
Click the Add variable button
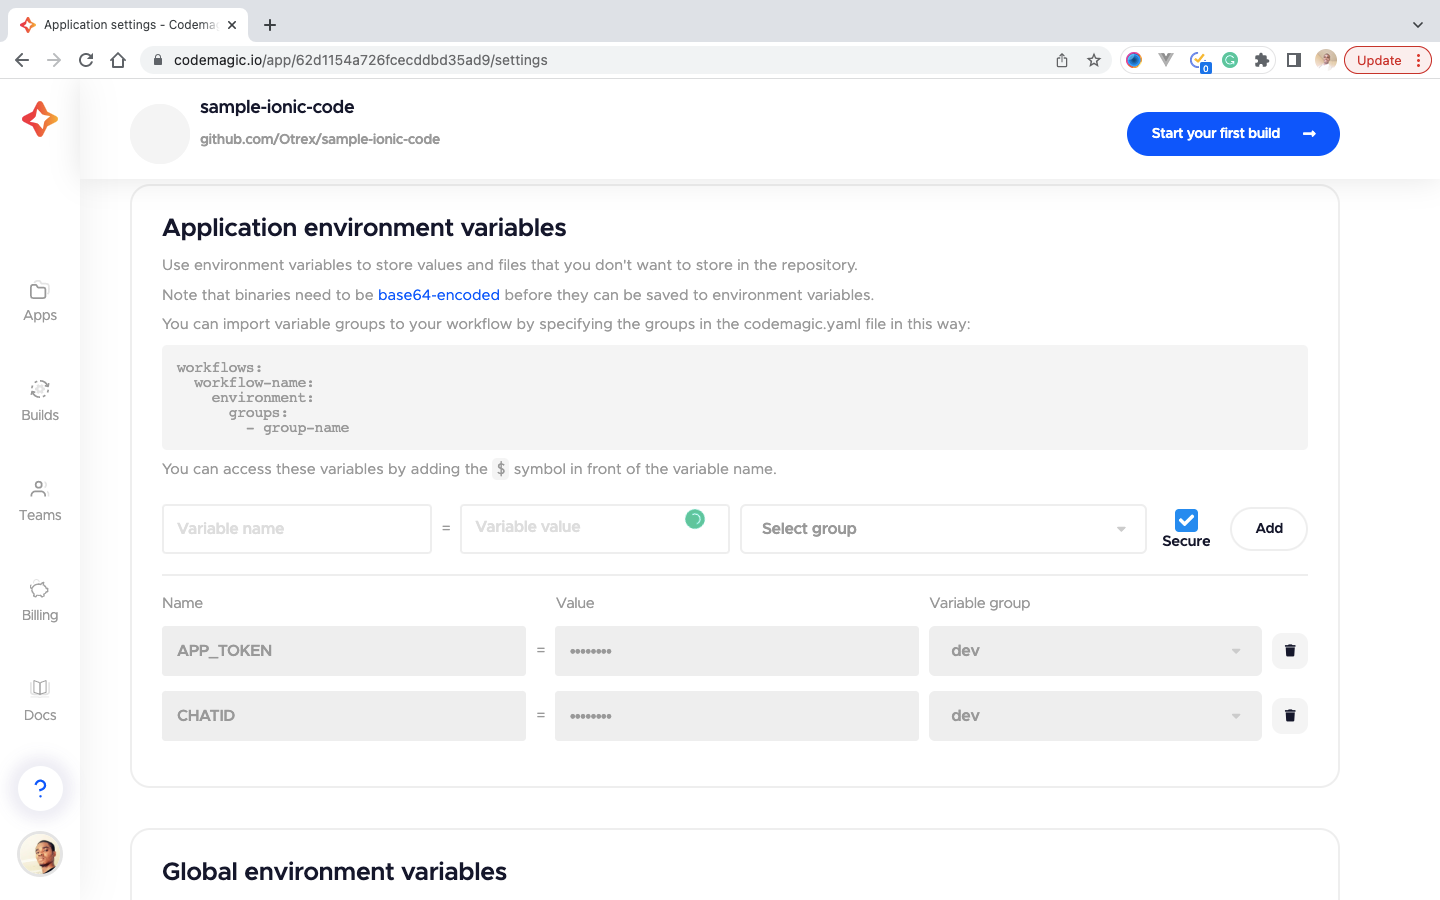[1269, 529]
